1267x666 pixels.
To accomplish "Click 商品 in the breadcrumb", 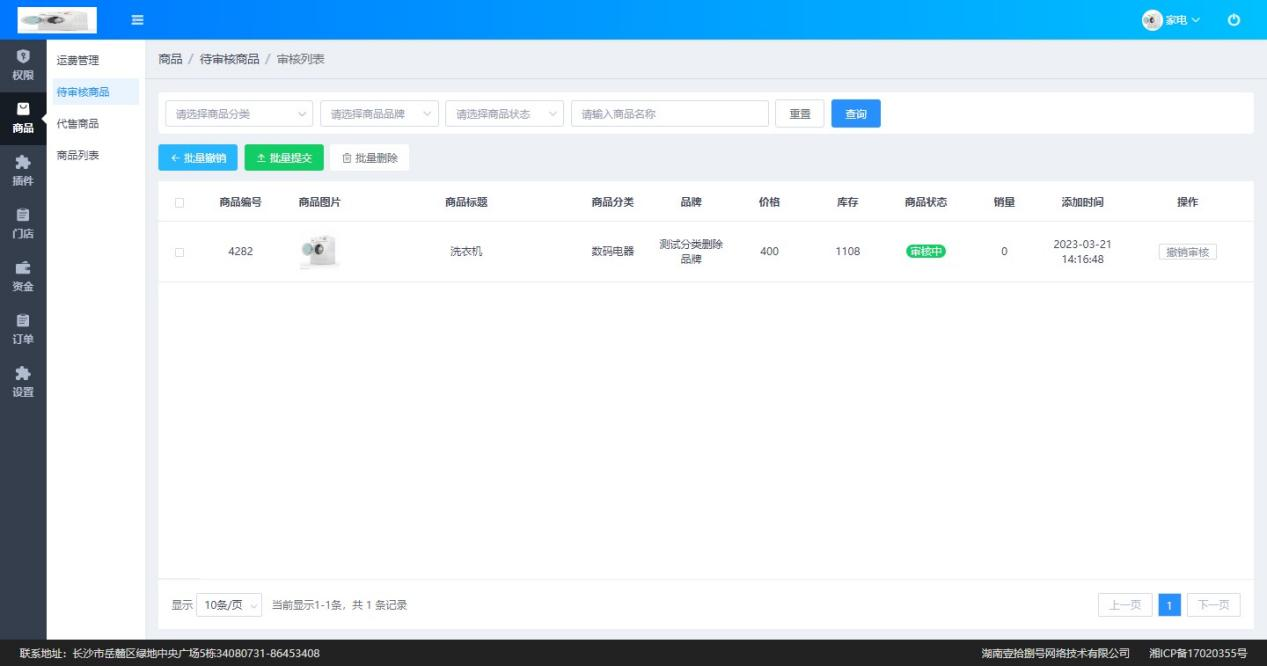I will [170, 59].
